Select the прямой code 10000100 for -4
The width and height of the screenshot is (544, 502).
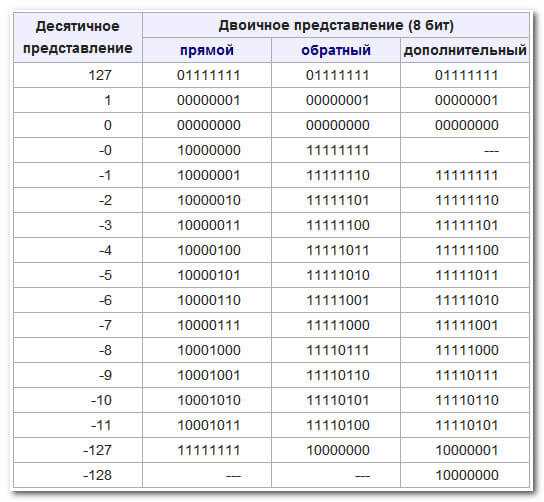tap(209, 250)
